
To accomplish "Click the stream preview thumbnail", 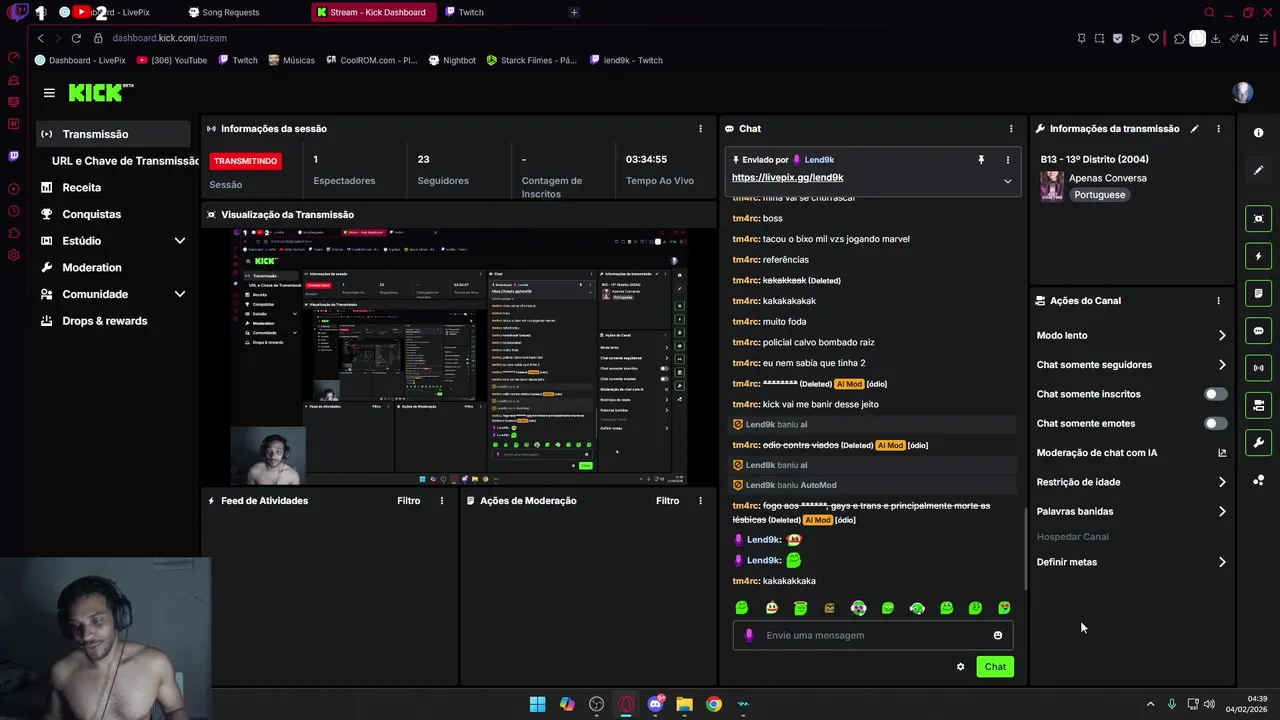I will (459, 356).
